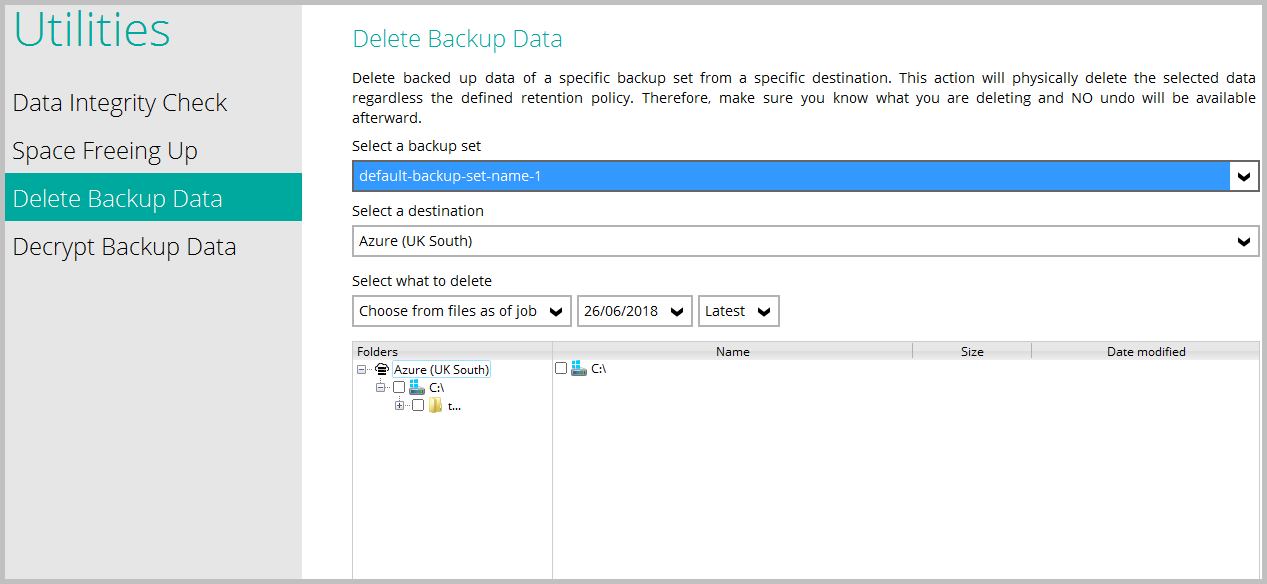
Task: Click the Azure cloud icon in folder tree
Action: (381, 370)
